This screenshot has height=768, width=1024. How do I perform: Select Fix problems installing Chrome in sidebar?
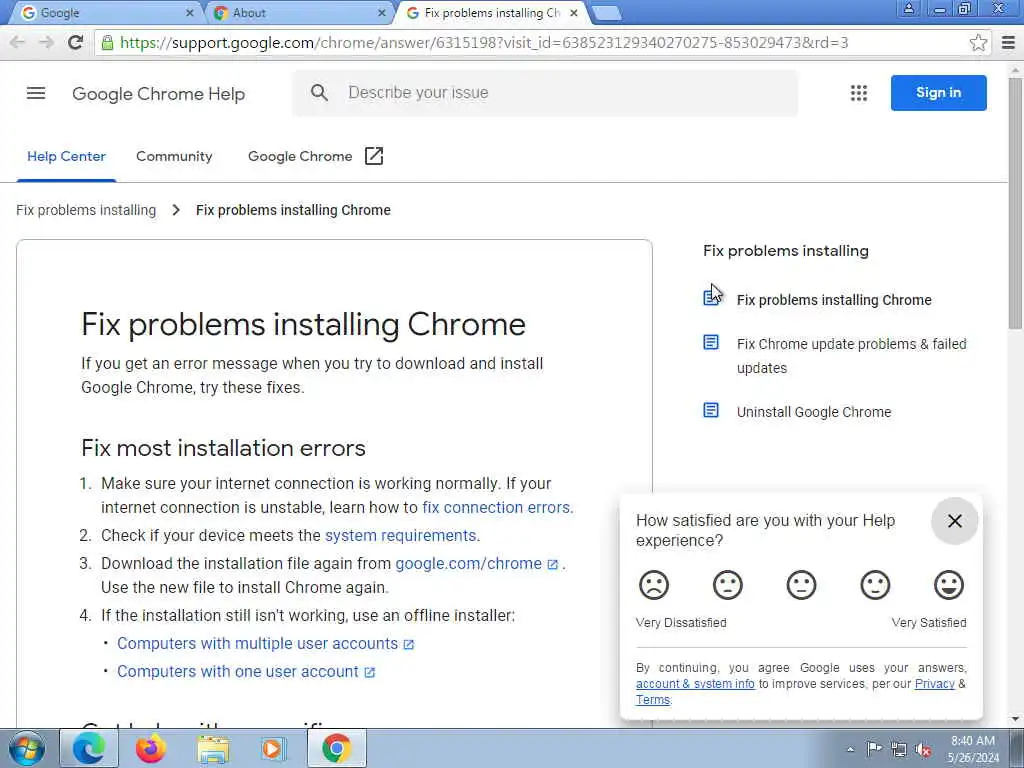click(x=834, y=300)
